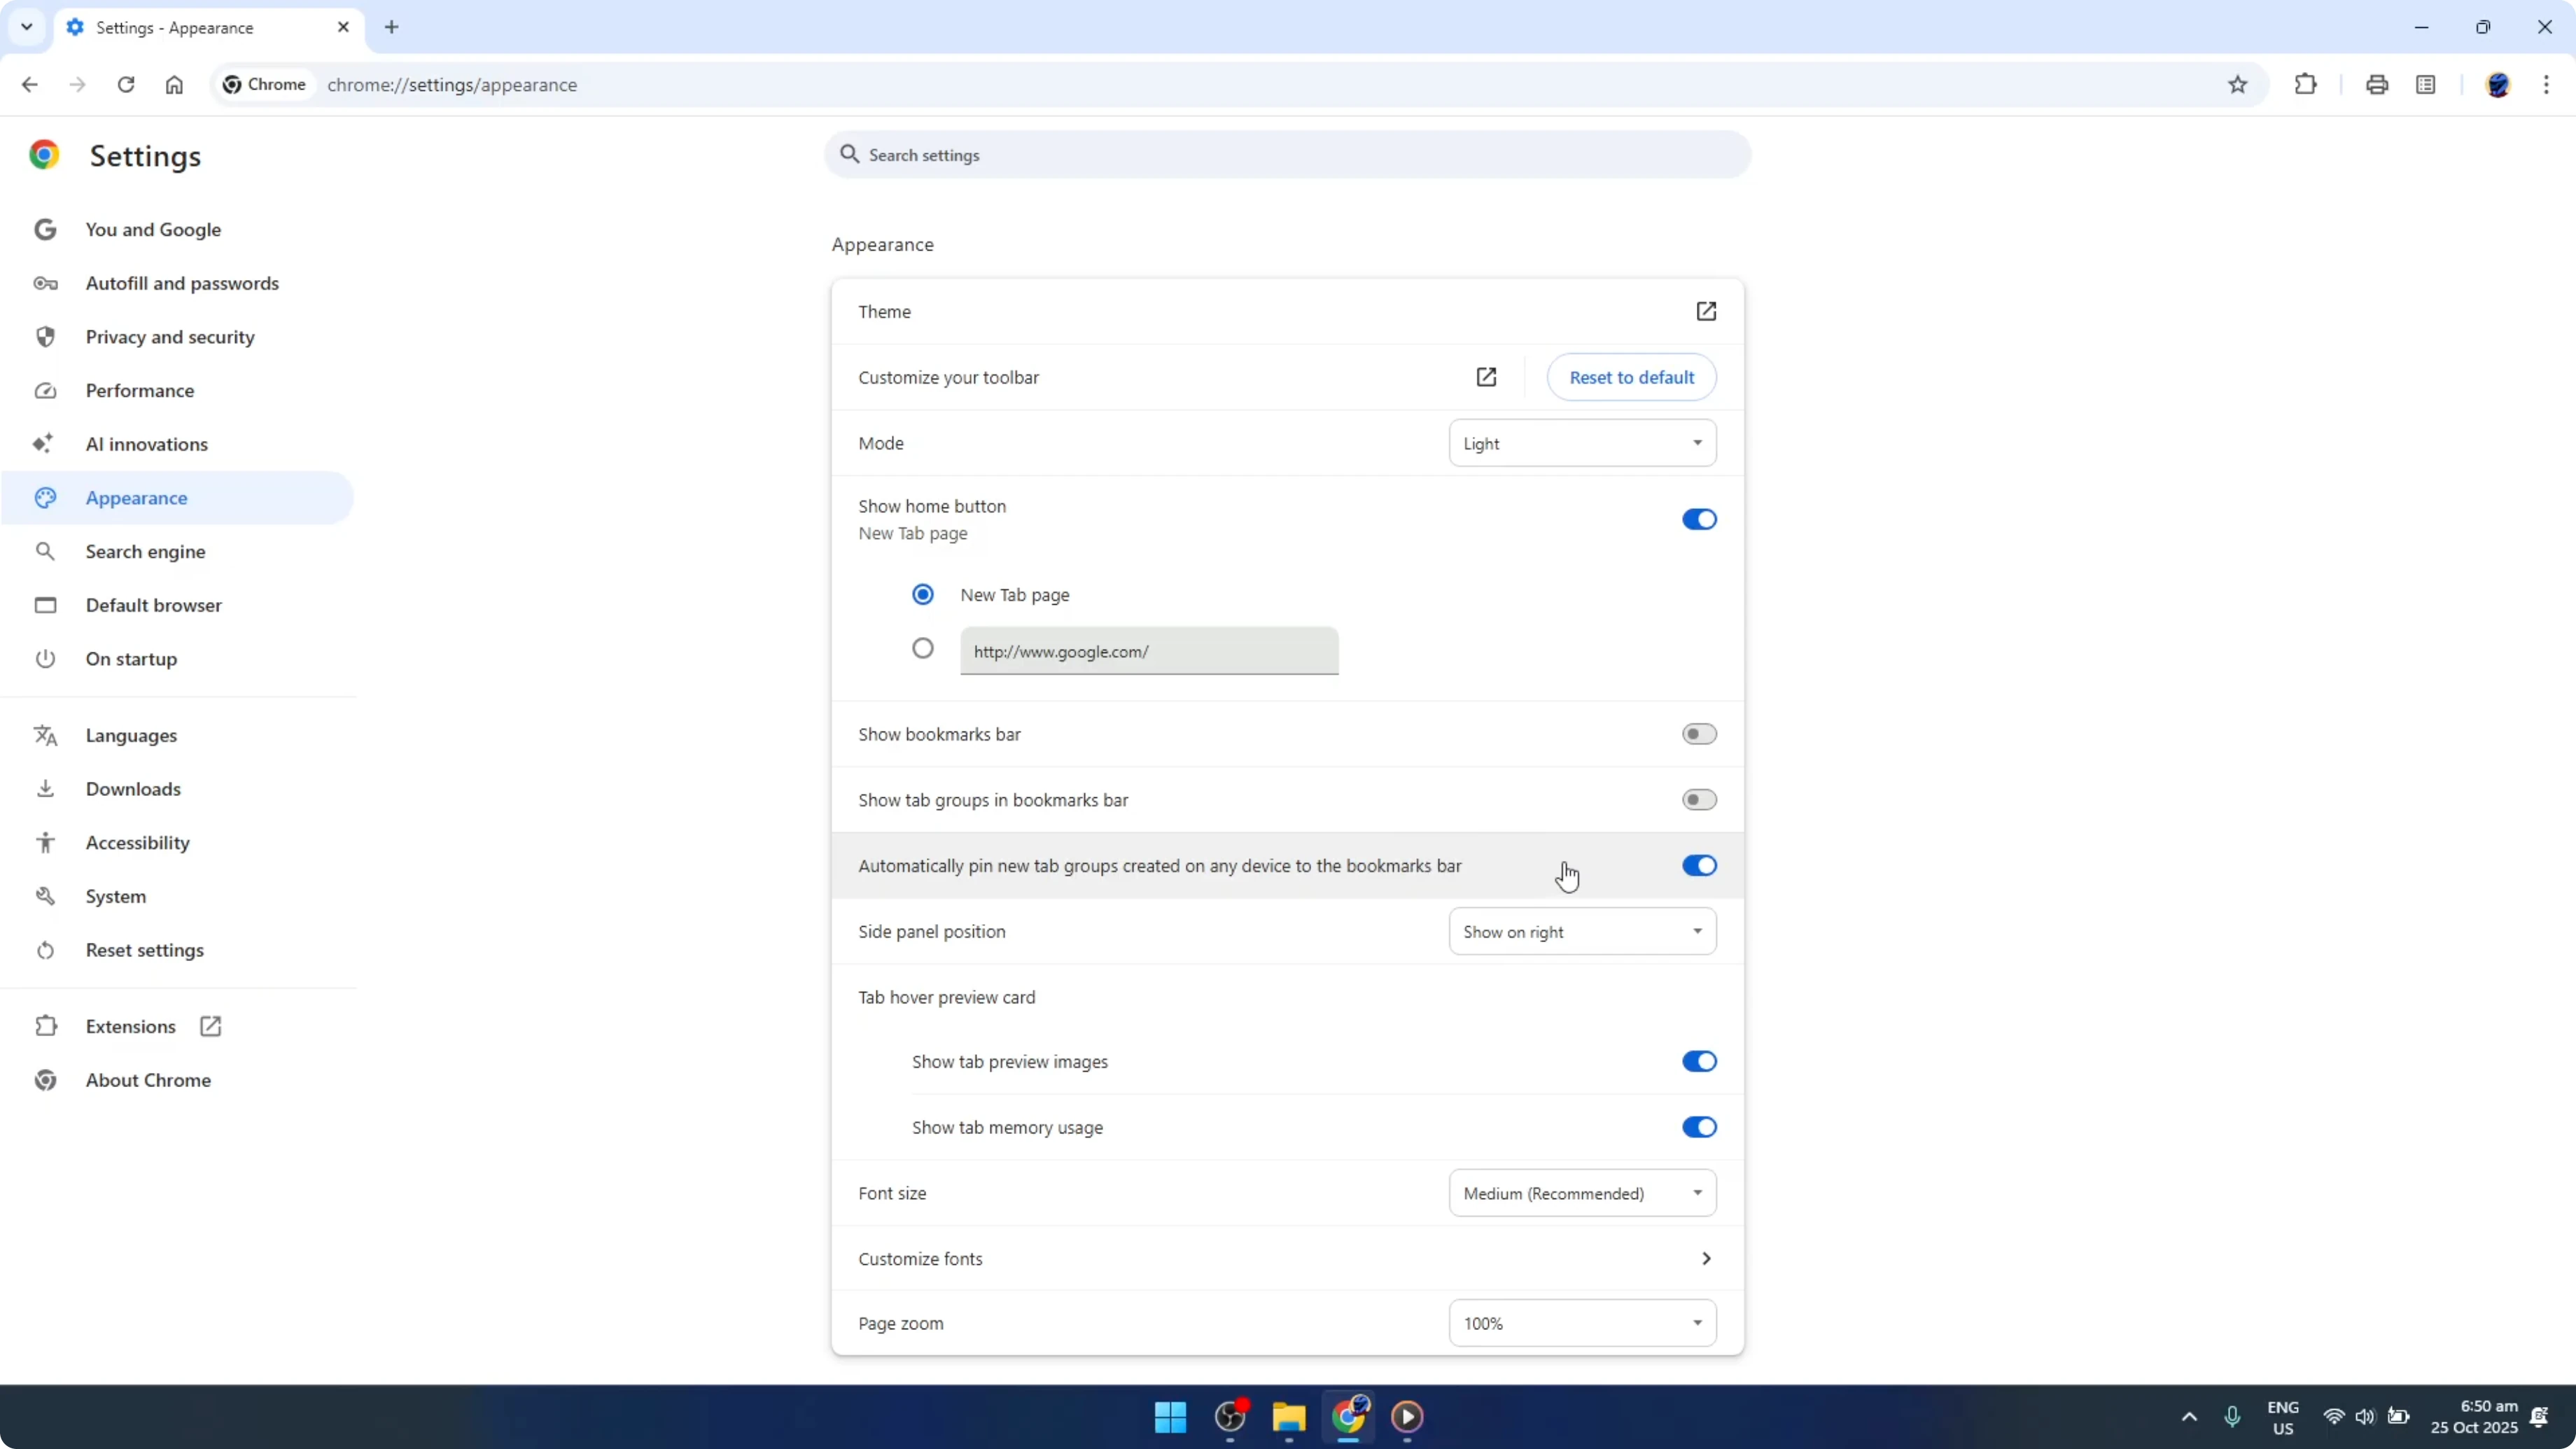Open Privacy and security settings
Viewport: 2576px width, 1449px height.
170,336
